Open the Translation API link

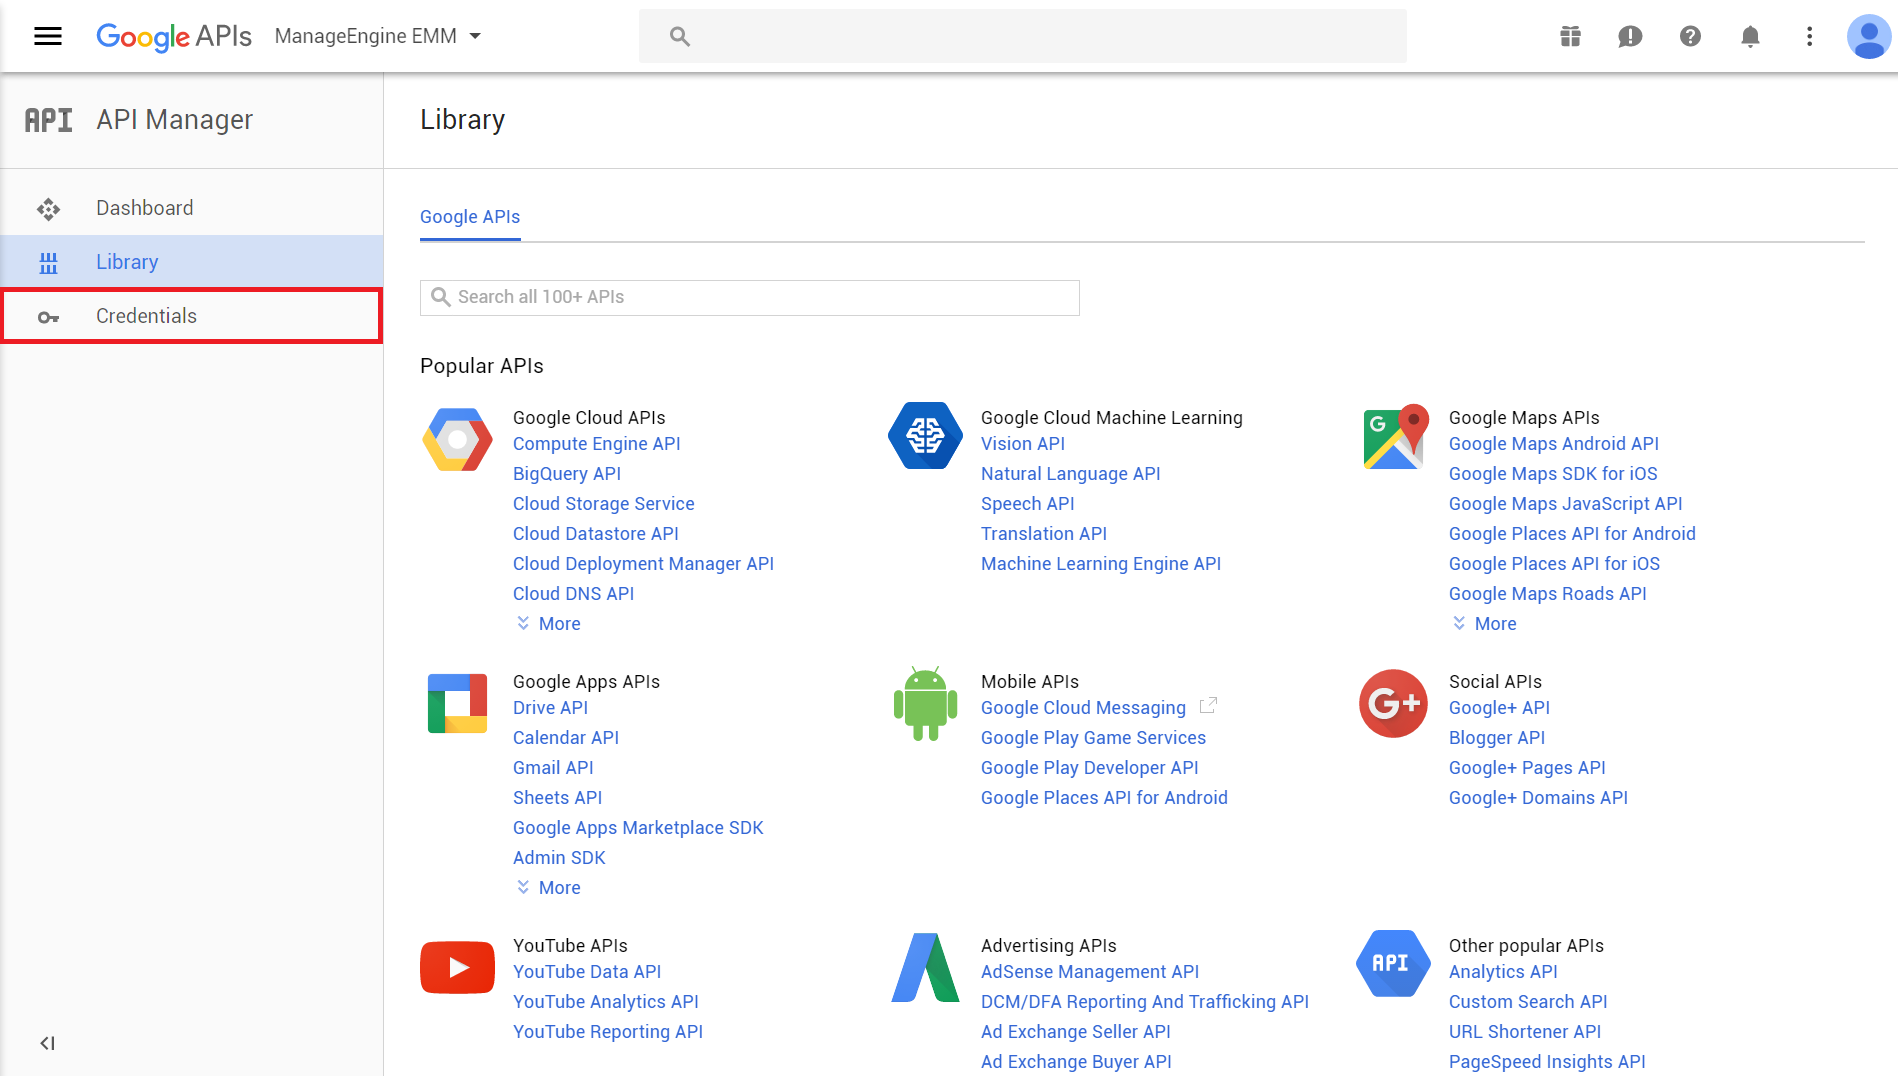coord(1044,534)
